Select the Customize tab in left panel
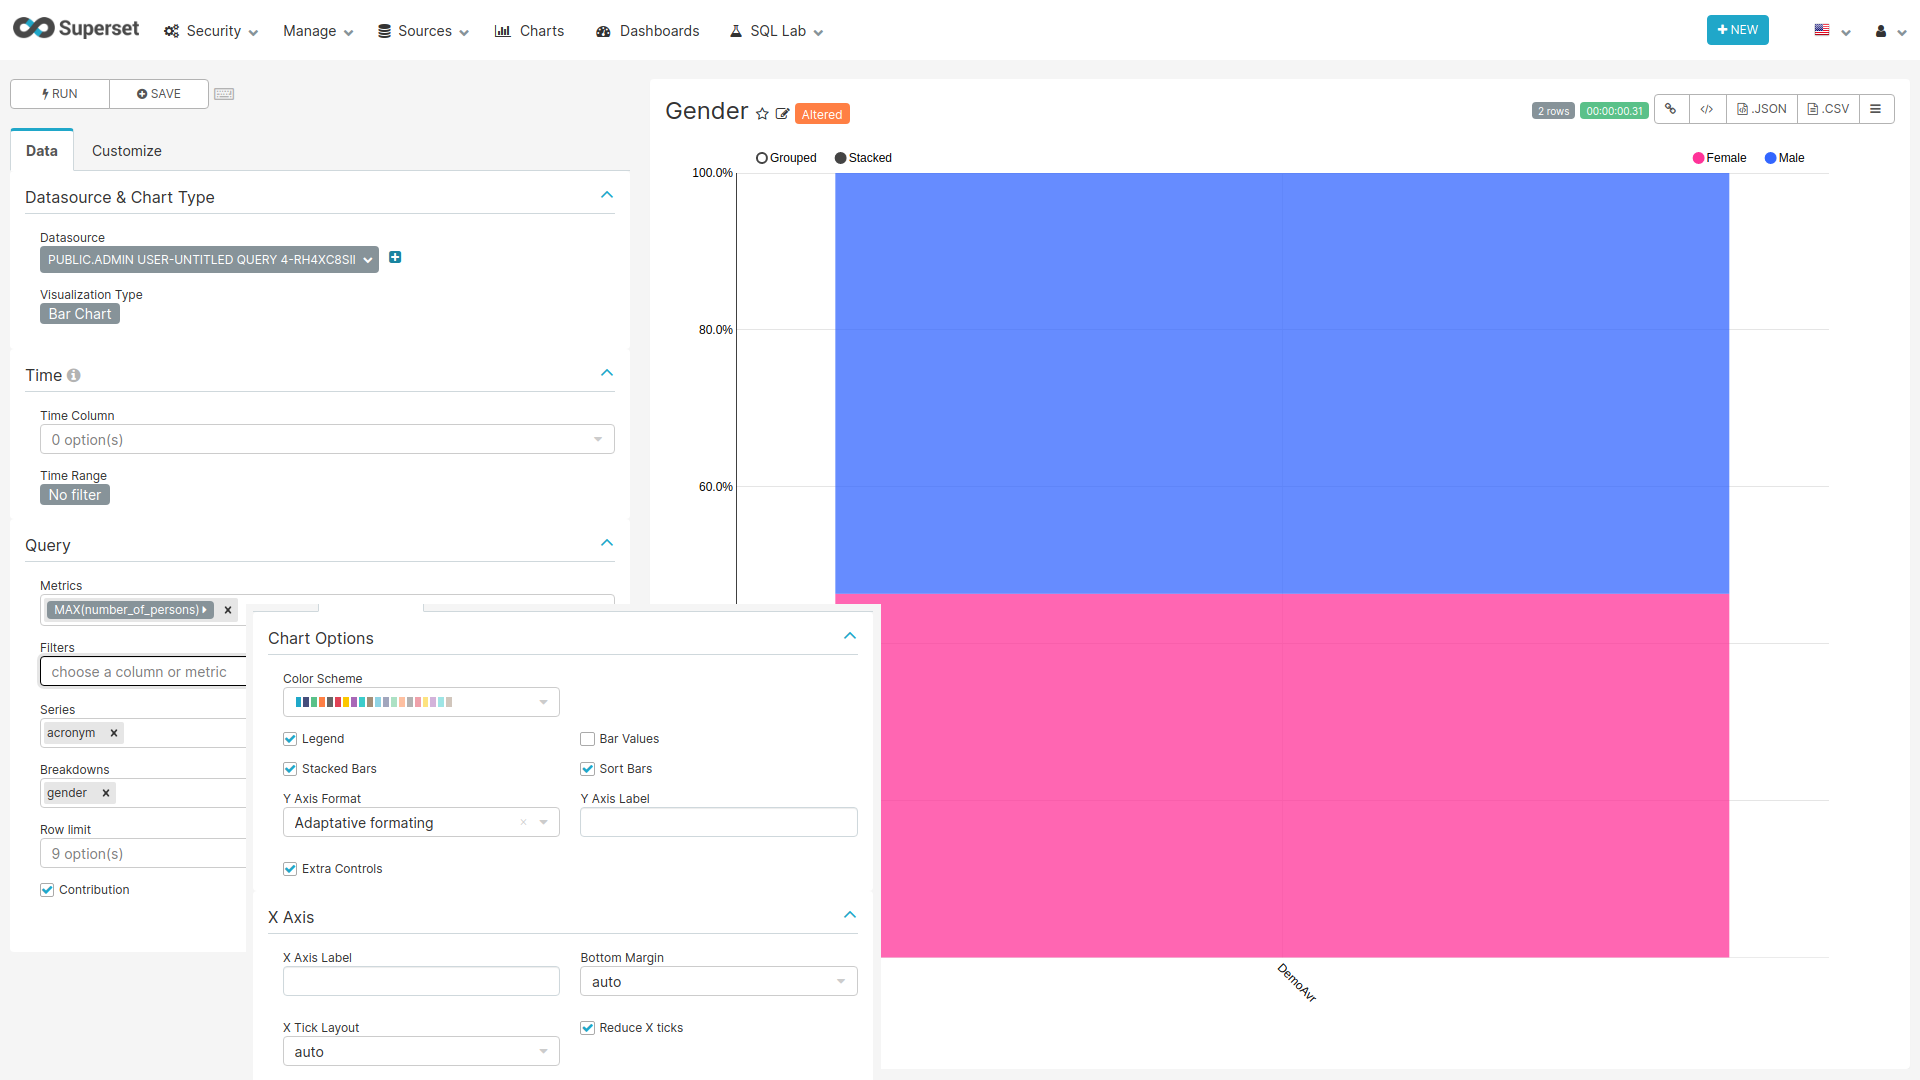The image size is (1920, 1080). pos(127,150)
